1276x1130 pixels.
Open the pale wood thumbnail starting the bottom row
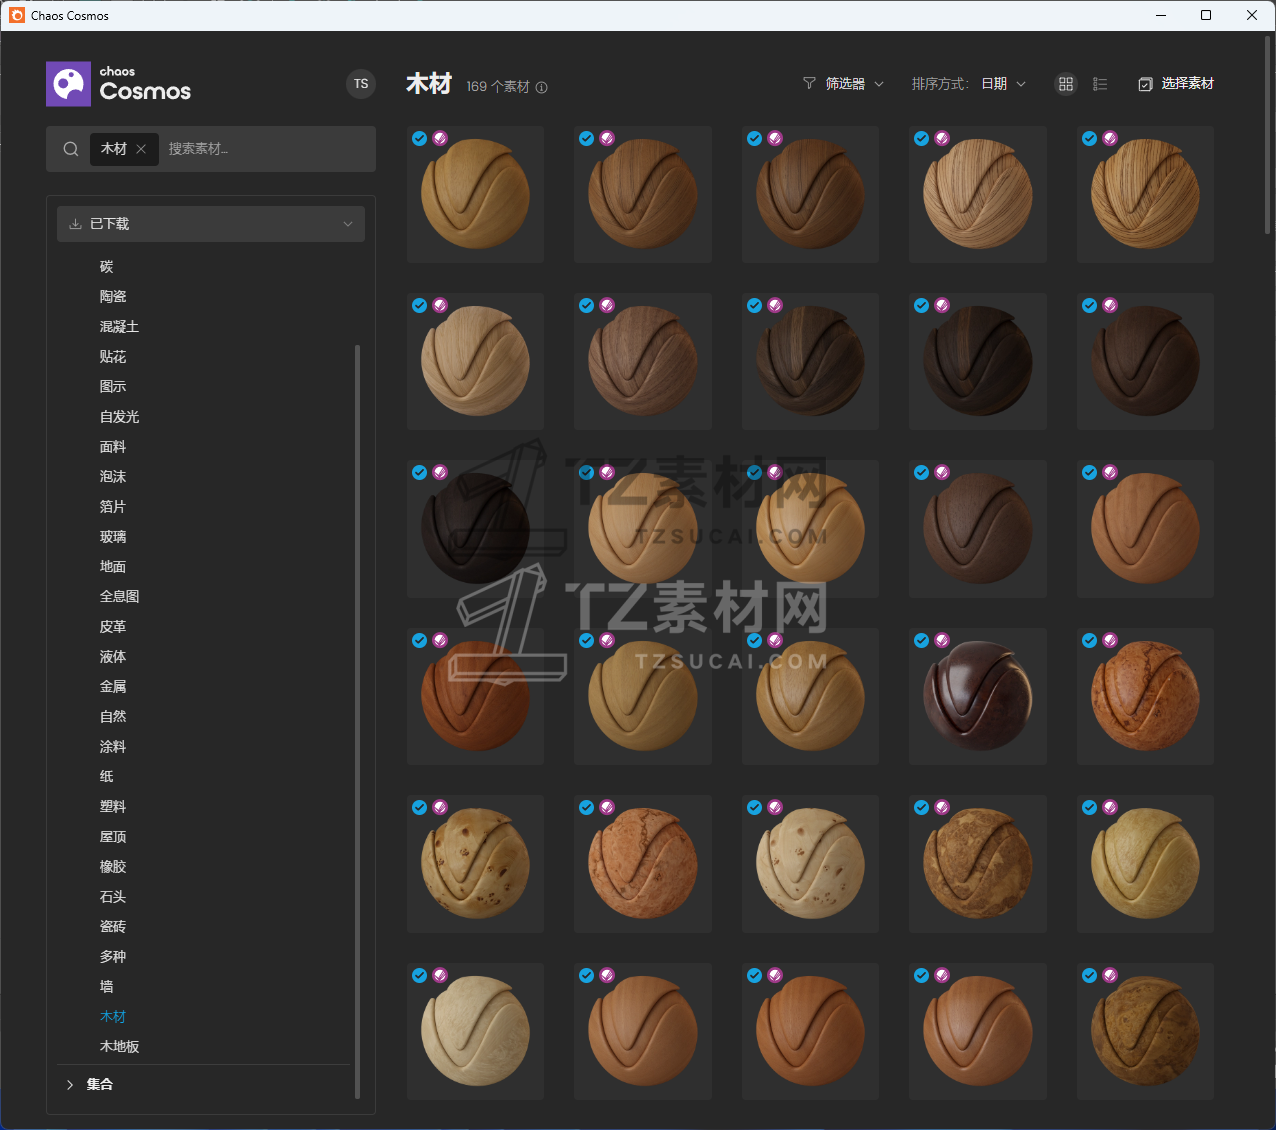tap(475, 1031)
